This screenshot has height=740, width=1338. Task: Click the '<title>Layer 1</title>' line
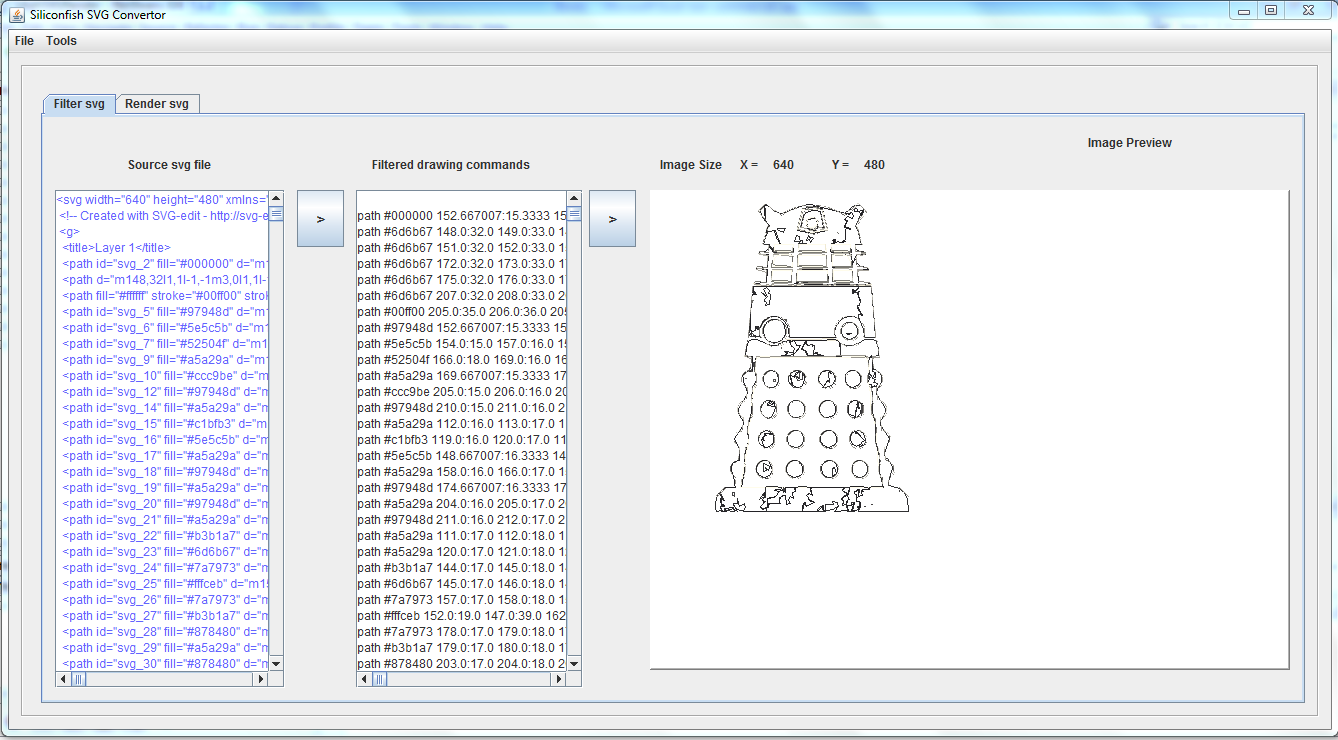click(117, 247)
